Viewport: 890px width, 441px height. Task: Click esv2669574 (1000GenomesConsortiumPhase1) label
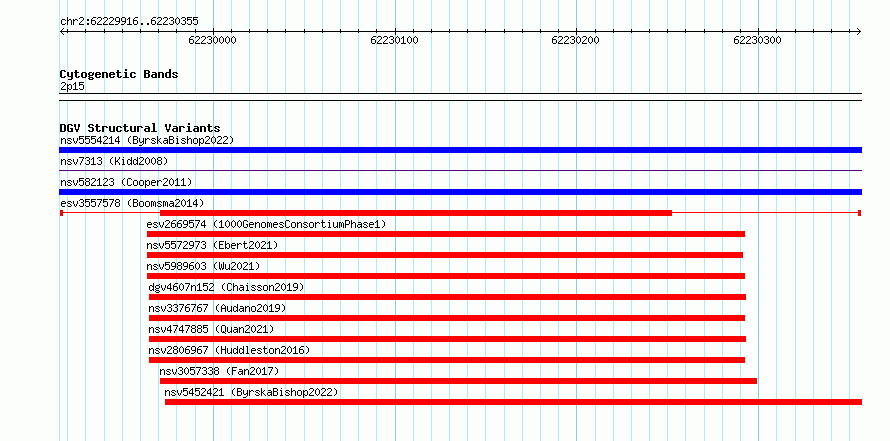(x=266, y=224)
